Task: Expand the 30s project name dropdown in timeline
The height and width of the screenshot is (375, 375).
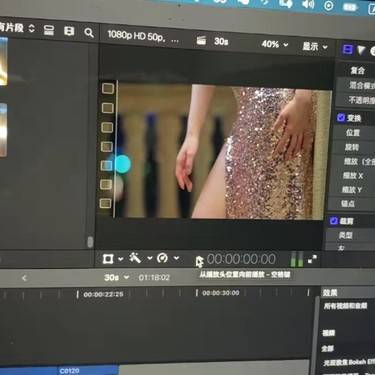Action: point(116,277)
